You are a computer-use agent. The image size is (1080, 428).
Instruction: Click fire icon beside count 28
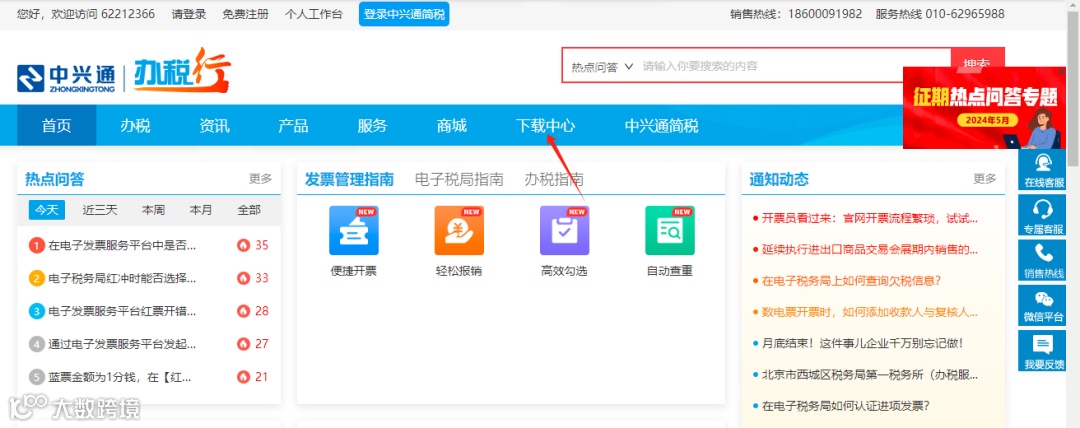(243, 311)
